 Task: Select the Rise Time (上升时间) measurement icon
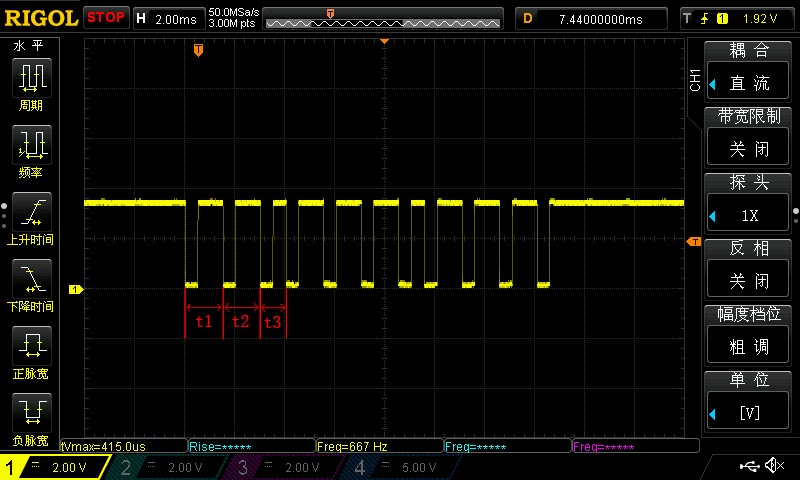click(31, 212)
